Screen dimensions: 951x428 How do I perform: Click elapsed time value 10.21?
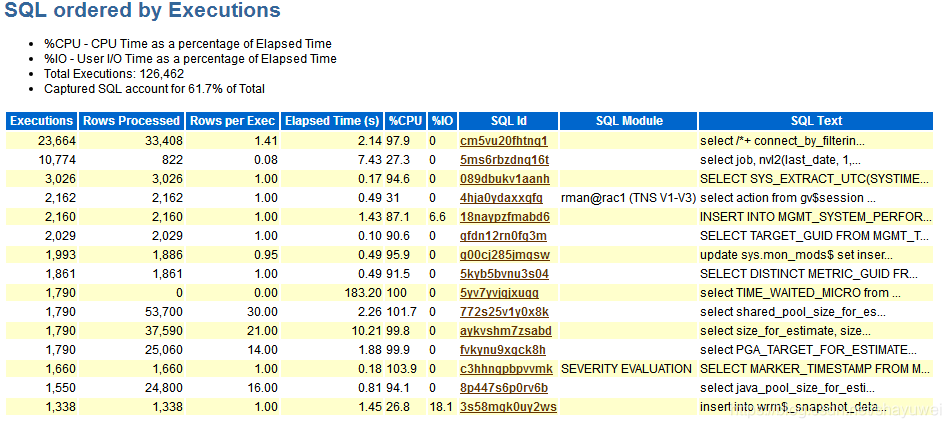pyautogui.click(x=366, y=330)
